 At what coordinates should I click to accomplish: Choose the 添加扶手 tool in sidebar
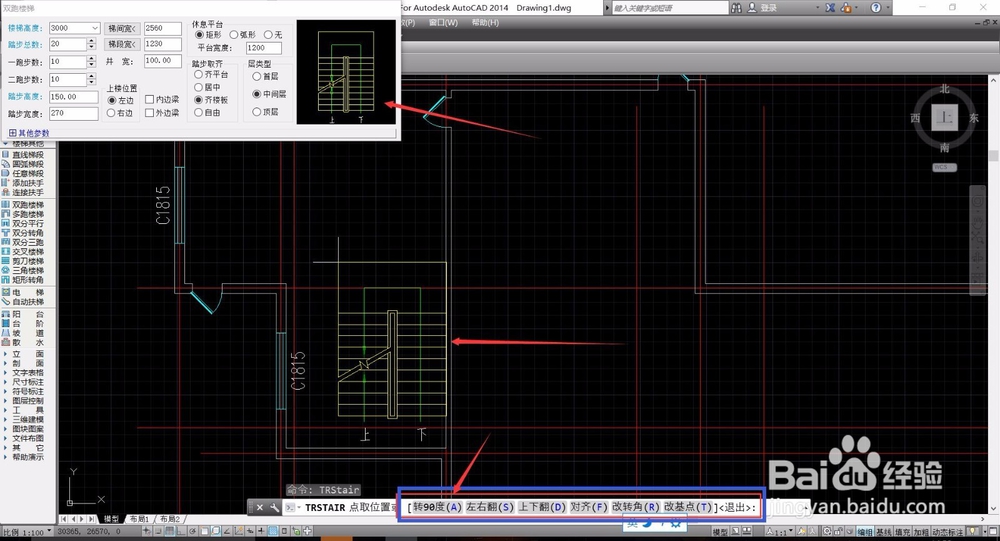click(23, 182)
